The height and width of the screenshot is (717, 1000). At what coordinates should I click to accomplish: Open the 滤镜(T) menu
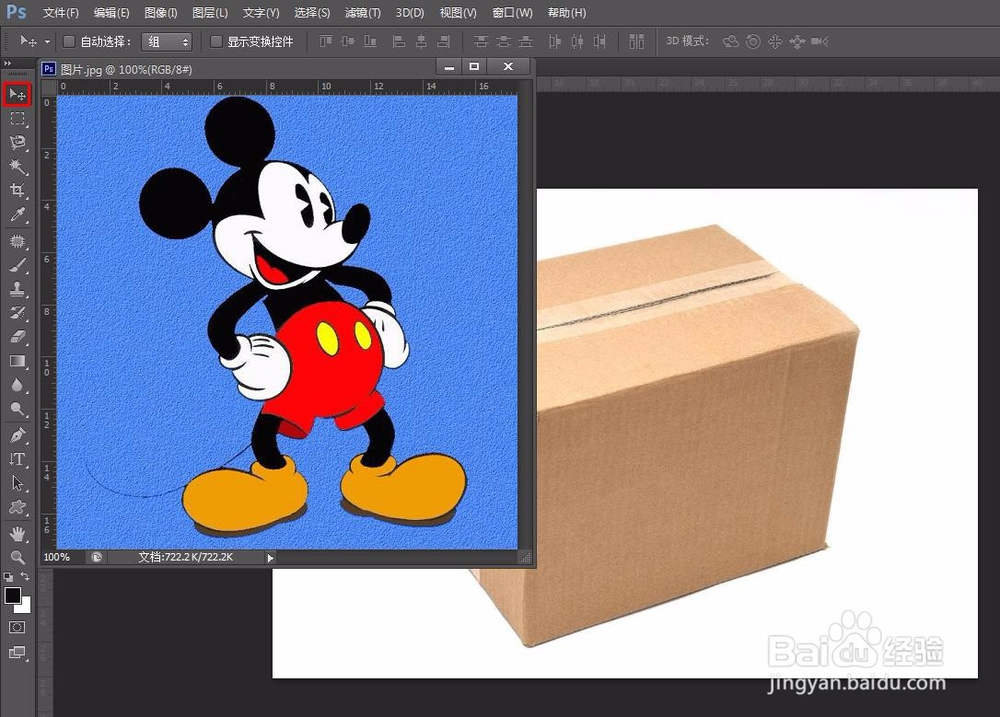coord(362,13)
